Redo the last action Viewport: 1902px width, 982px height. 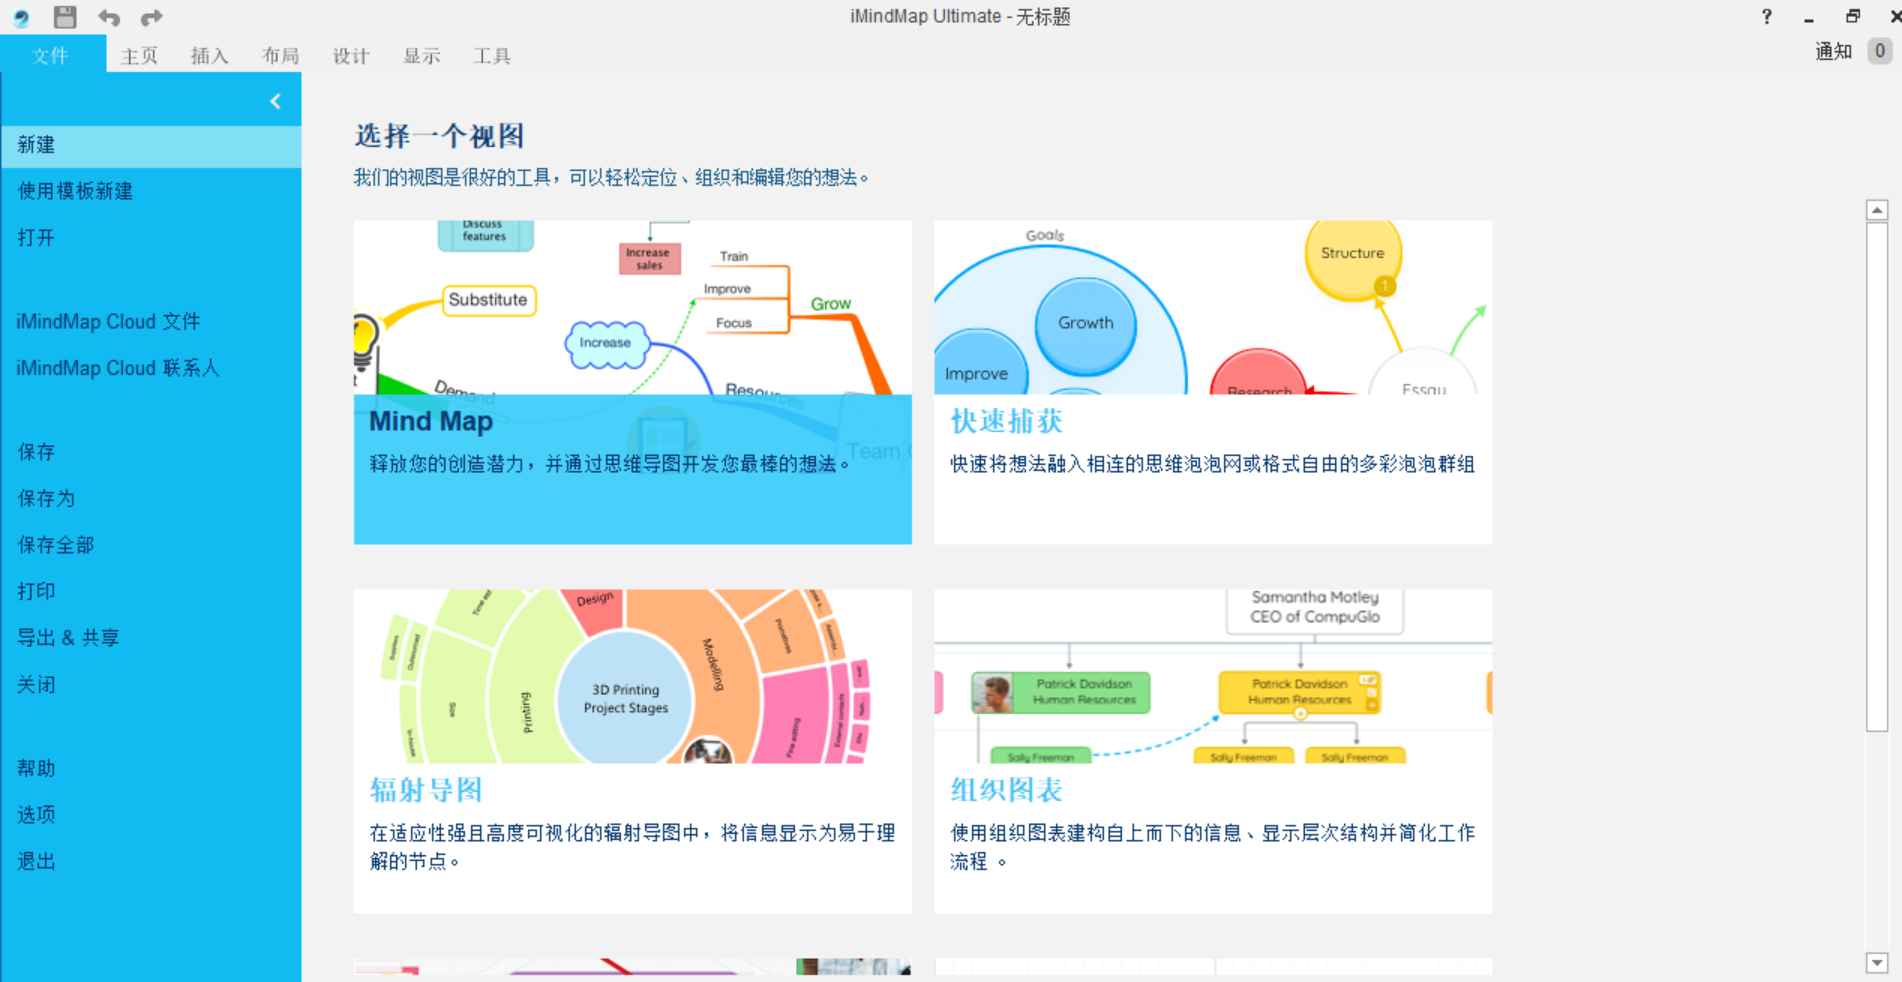151,17
